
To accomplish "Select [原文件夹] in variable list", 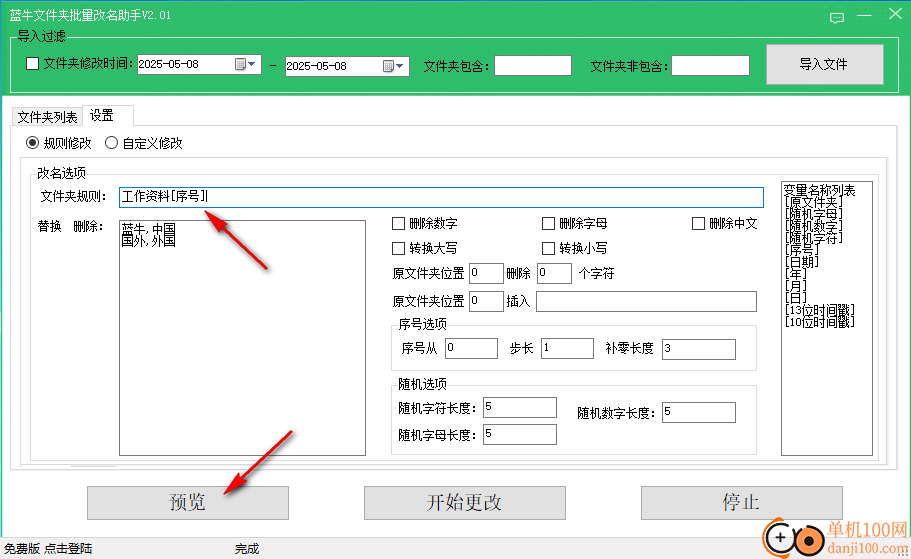I will point(813,202).
